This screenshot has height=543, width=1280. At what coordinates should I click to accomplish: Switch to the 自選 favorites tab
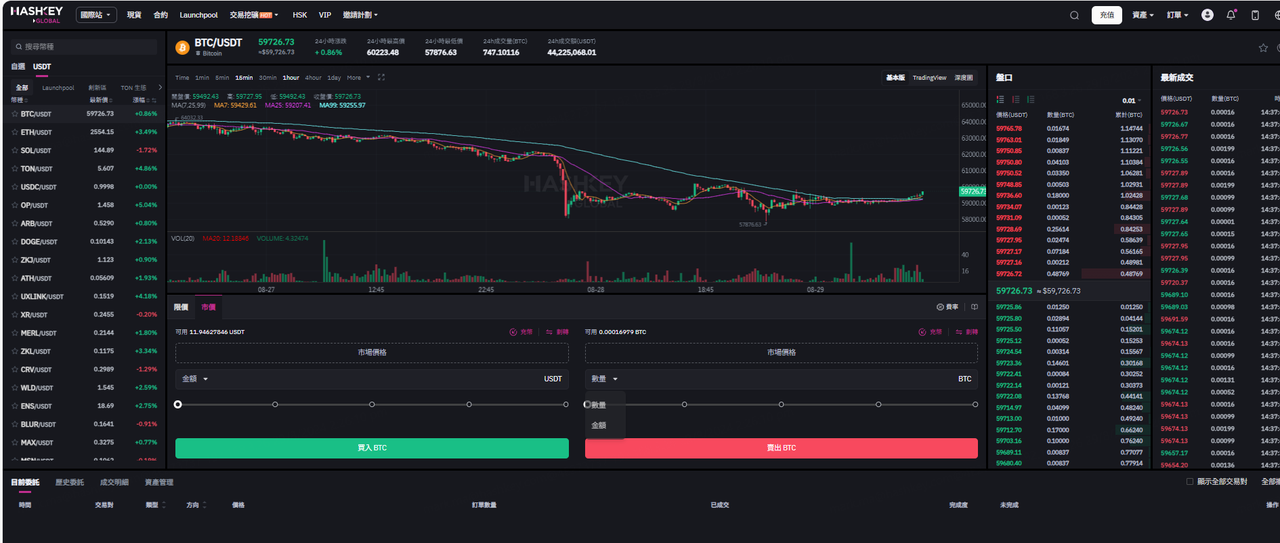click(x=18, y=66)
